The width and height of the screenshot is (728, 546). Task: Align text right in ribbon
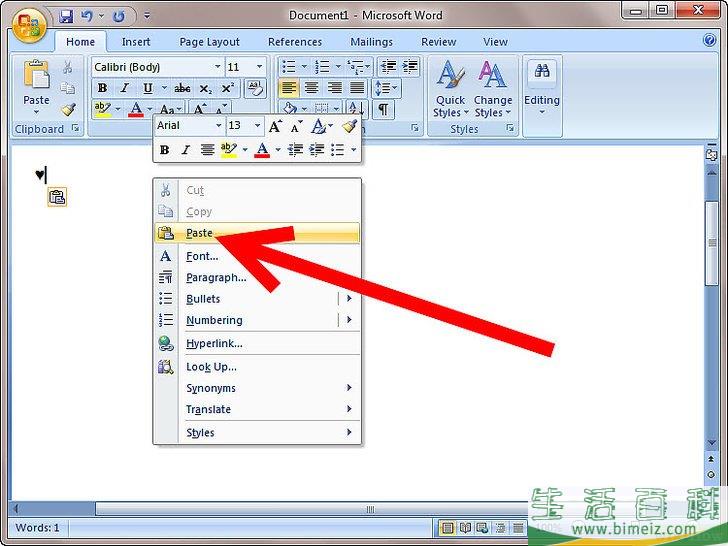(x=334, y=87)
